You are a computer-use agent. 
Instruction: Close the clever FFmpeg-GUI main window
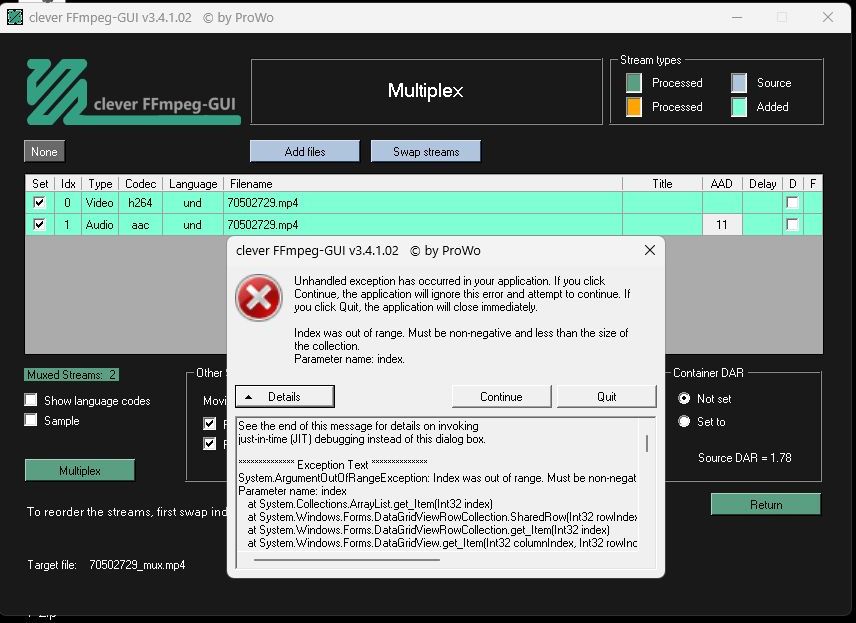(828, 17)
